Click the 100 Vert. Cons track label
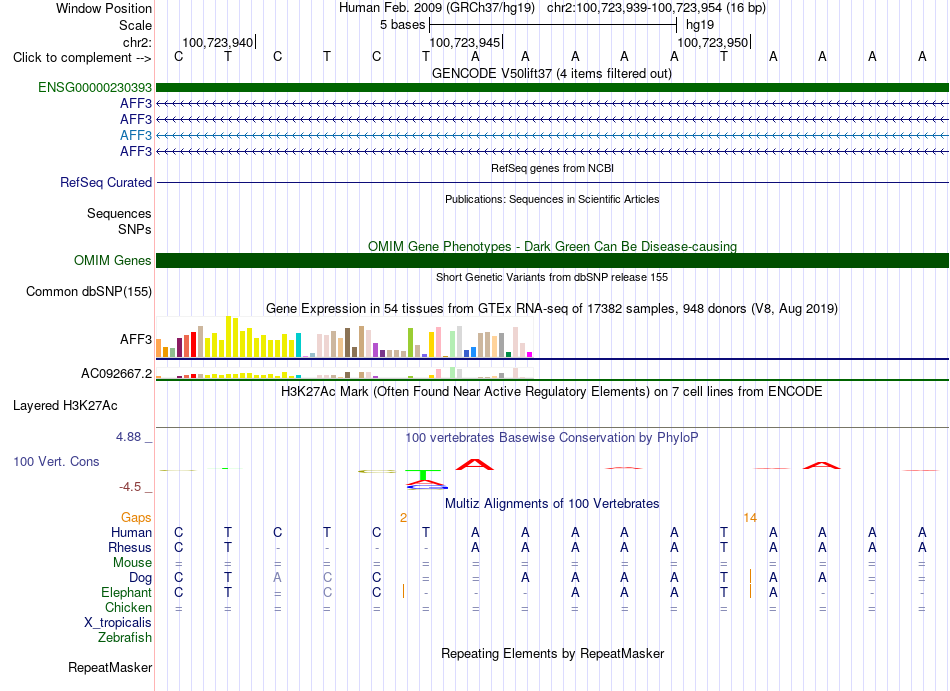Viewport: 950px width, 691px height. (x=56, y=461)
